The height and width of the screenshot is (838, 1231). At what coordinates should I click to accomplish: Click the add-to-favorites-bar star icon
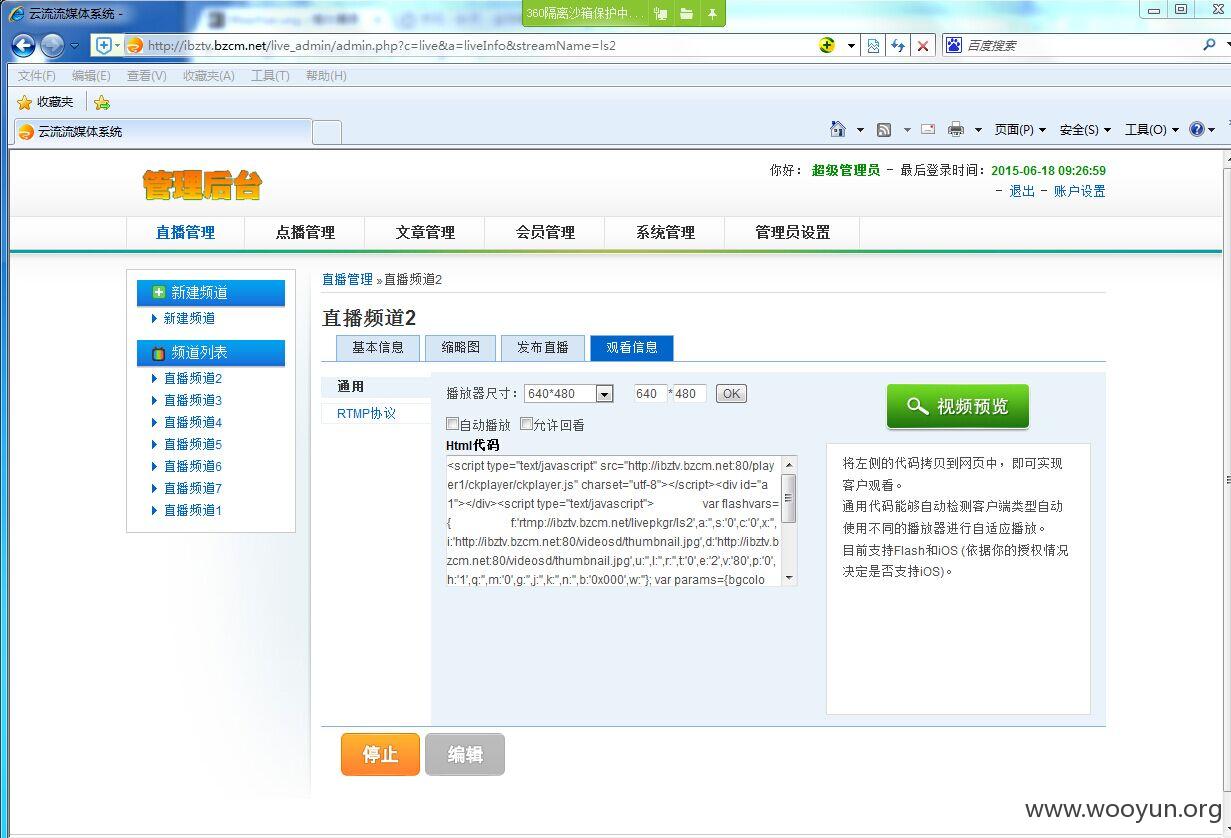coord(102,102)
